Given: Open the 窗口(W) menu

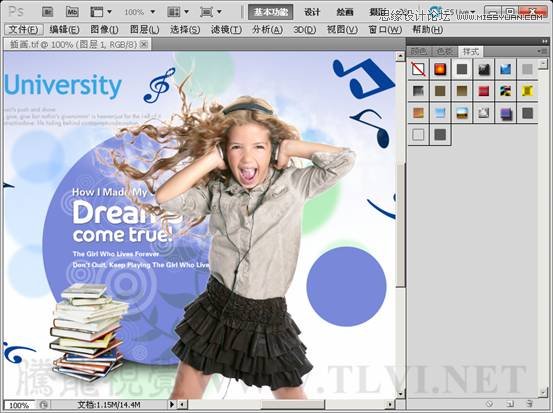Looking at the screenshot, I should [x=385, y=30].
